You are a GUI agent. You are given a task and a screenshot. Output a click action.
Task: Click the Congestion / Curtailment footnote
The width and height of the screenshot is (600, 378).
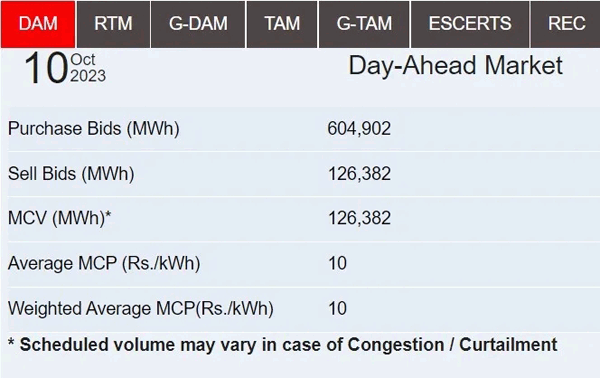click(282, 345)
